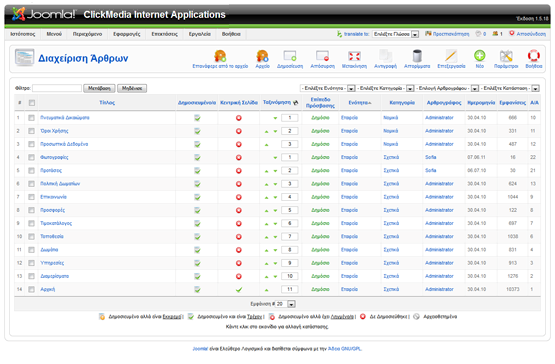Click the Φίλτρο filter text field
Viewport: 555px width, 364px height.
click(x=57, y=88)
